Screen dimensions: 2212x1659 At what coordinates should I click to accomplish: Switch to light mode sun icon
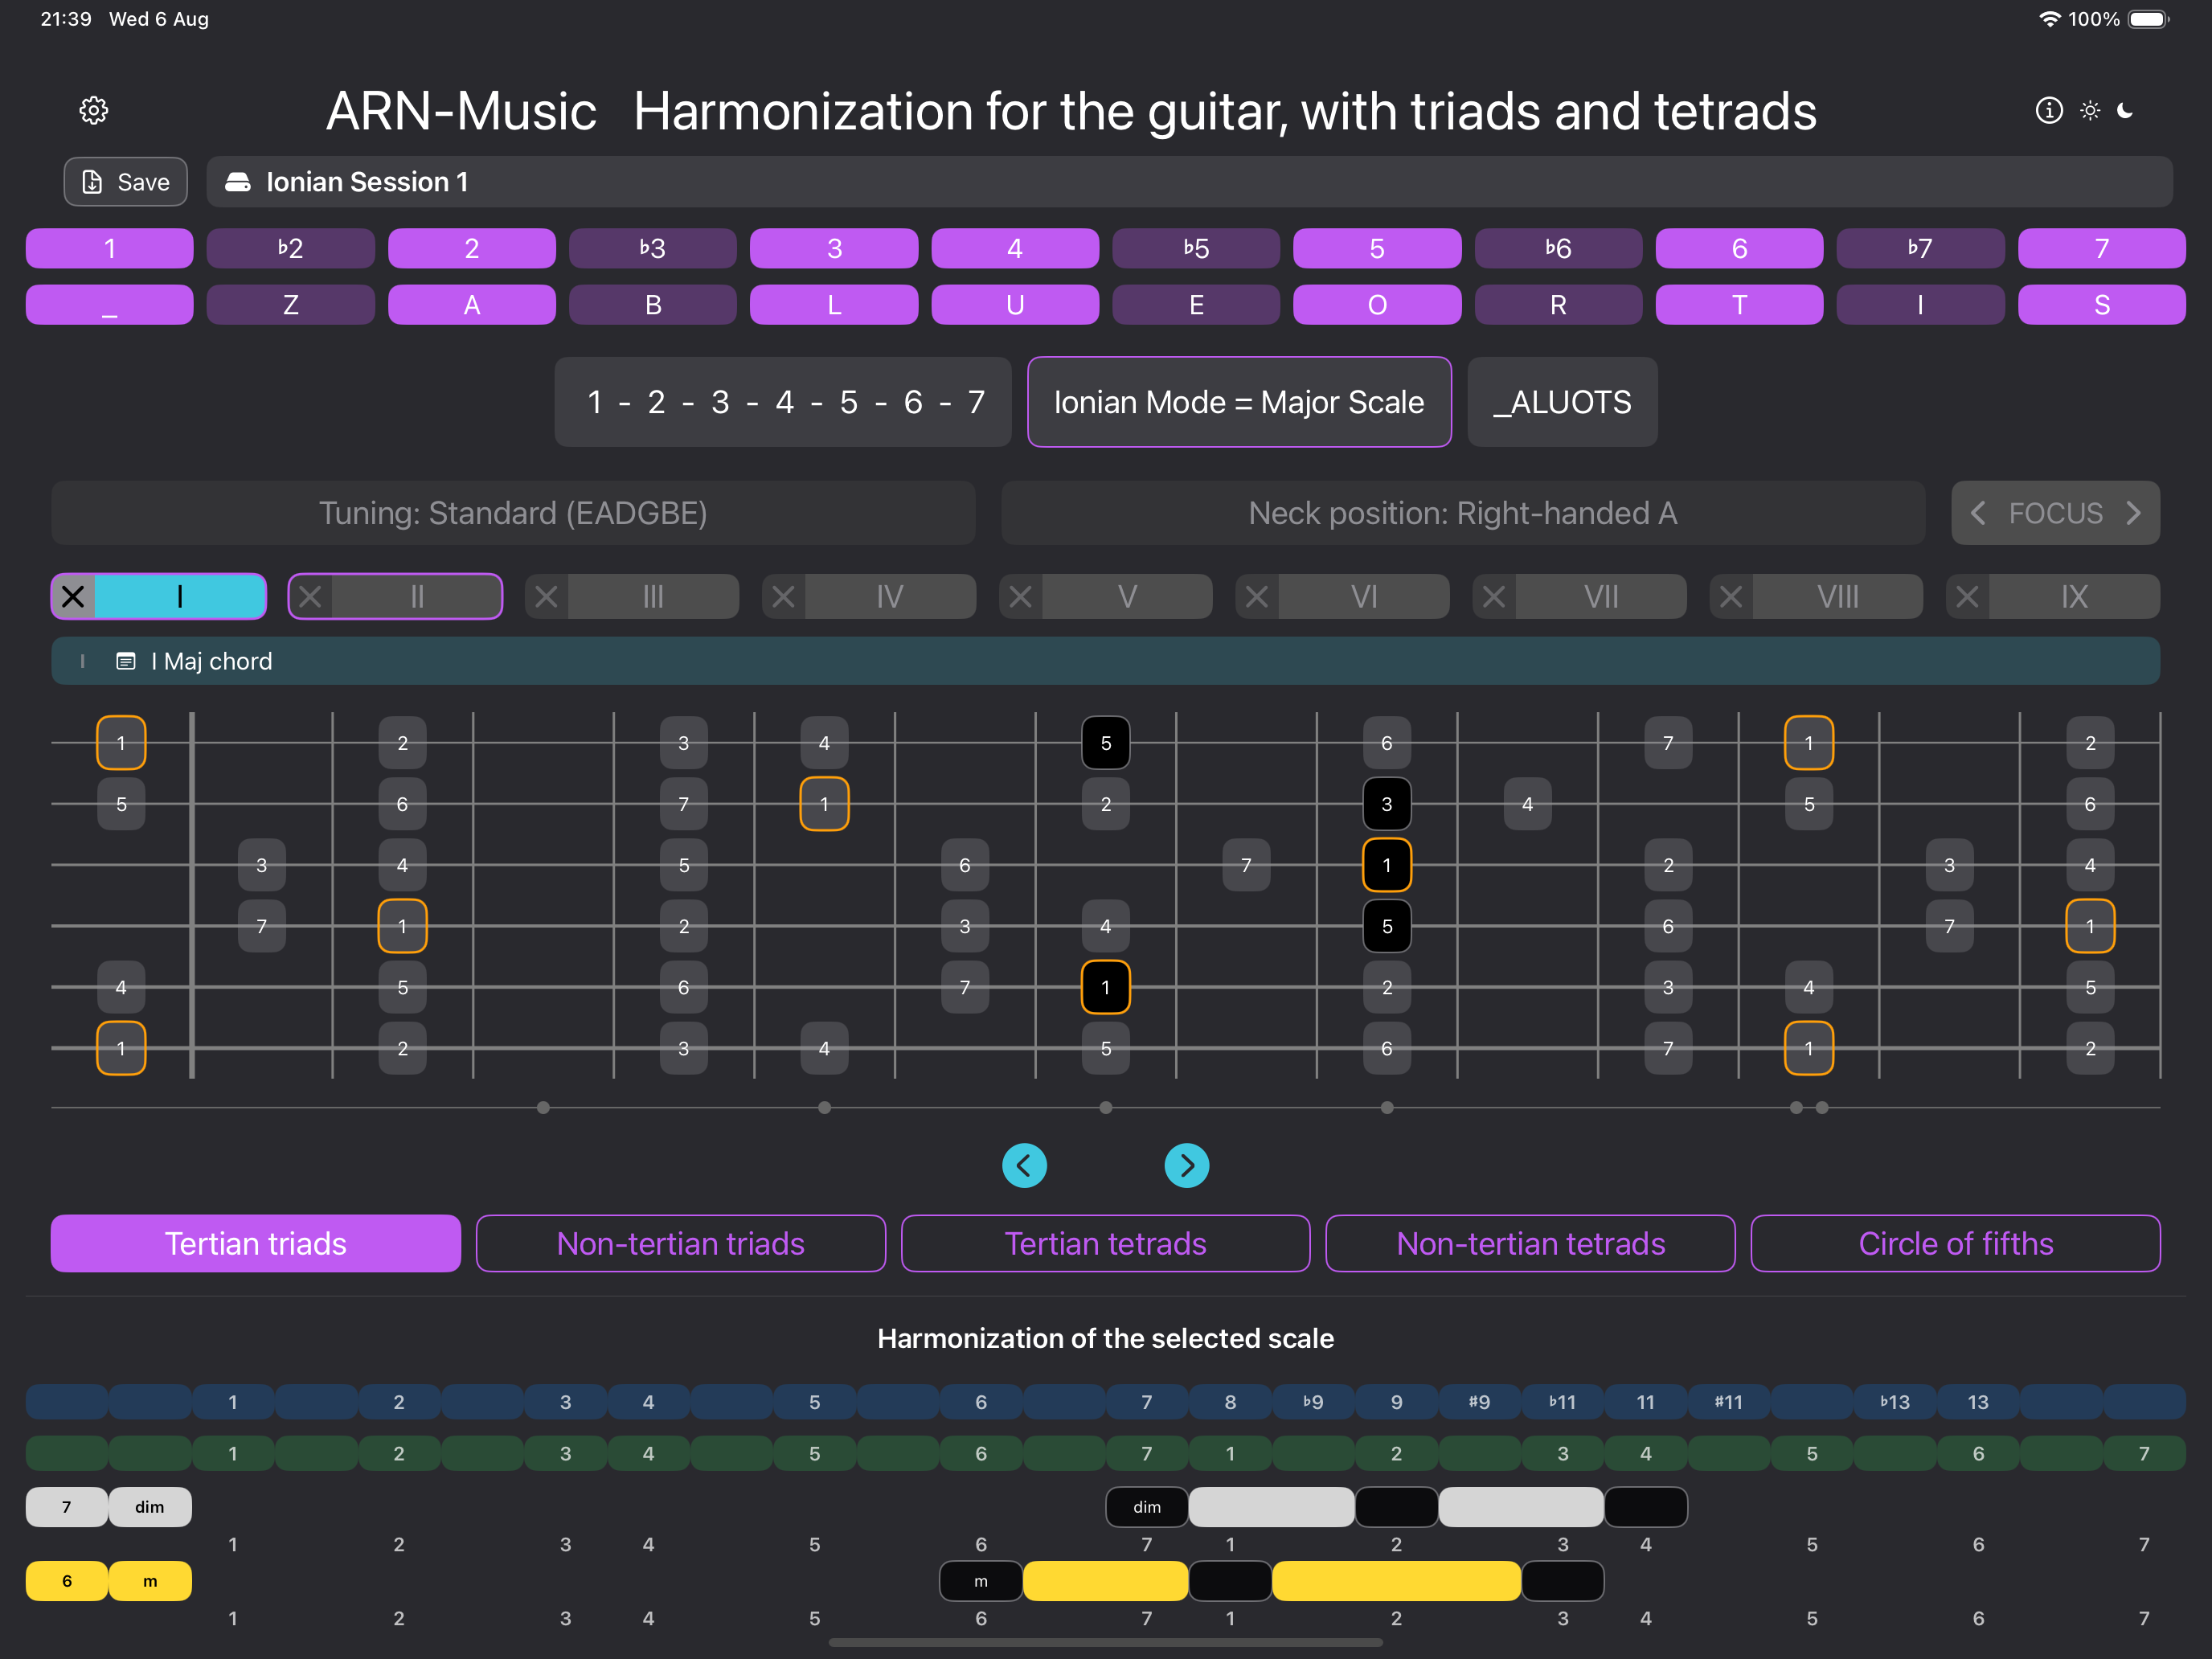pos(2090,110)
